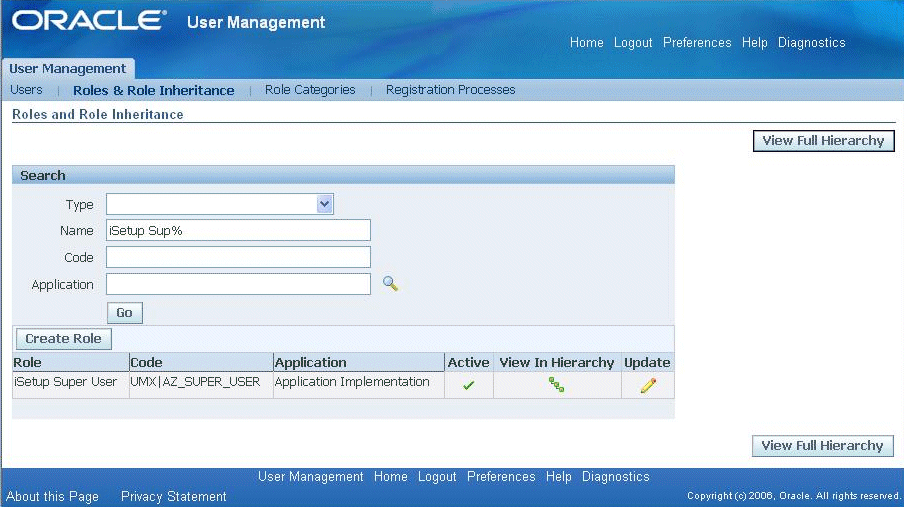Click the Code column header
The image size is (904, 507).
(x=201, y=362)
